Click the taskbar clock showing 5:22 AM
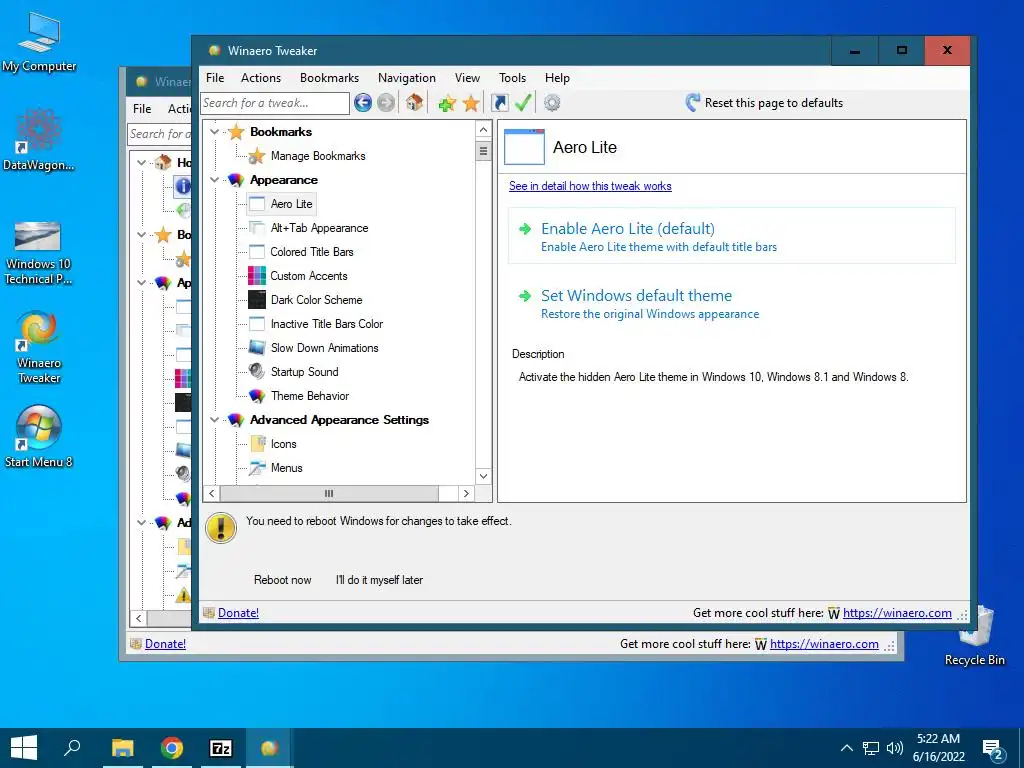The image size is (1024, 768). click(938, 748)
